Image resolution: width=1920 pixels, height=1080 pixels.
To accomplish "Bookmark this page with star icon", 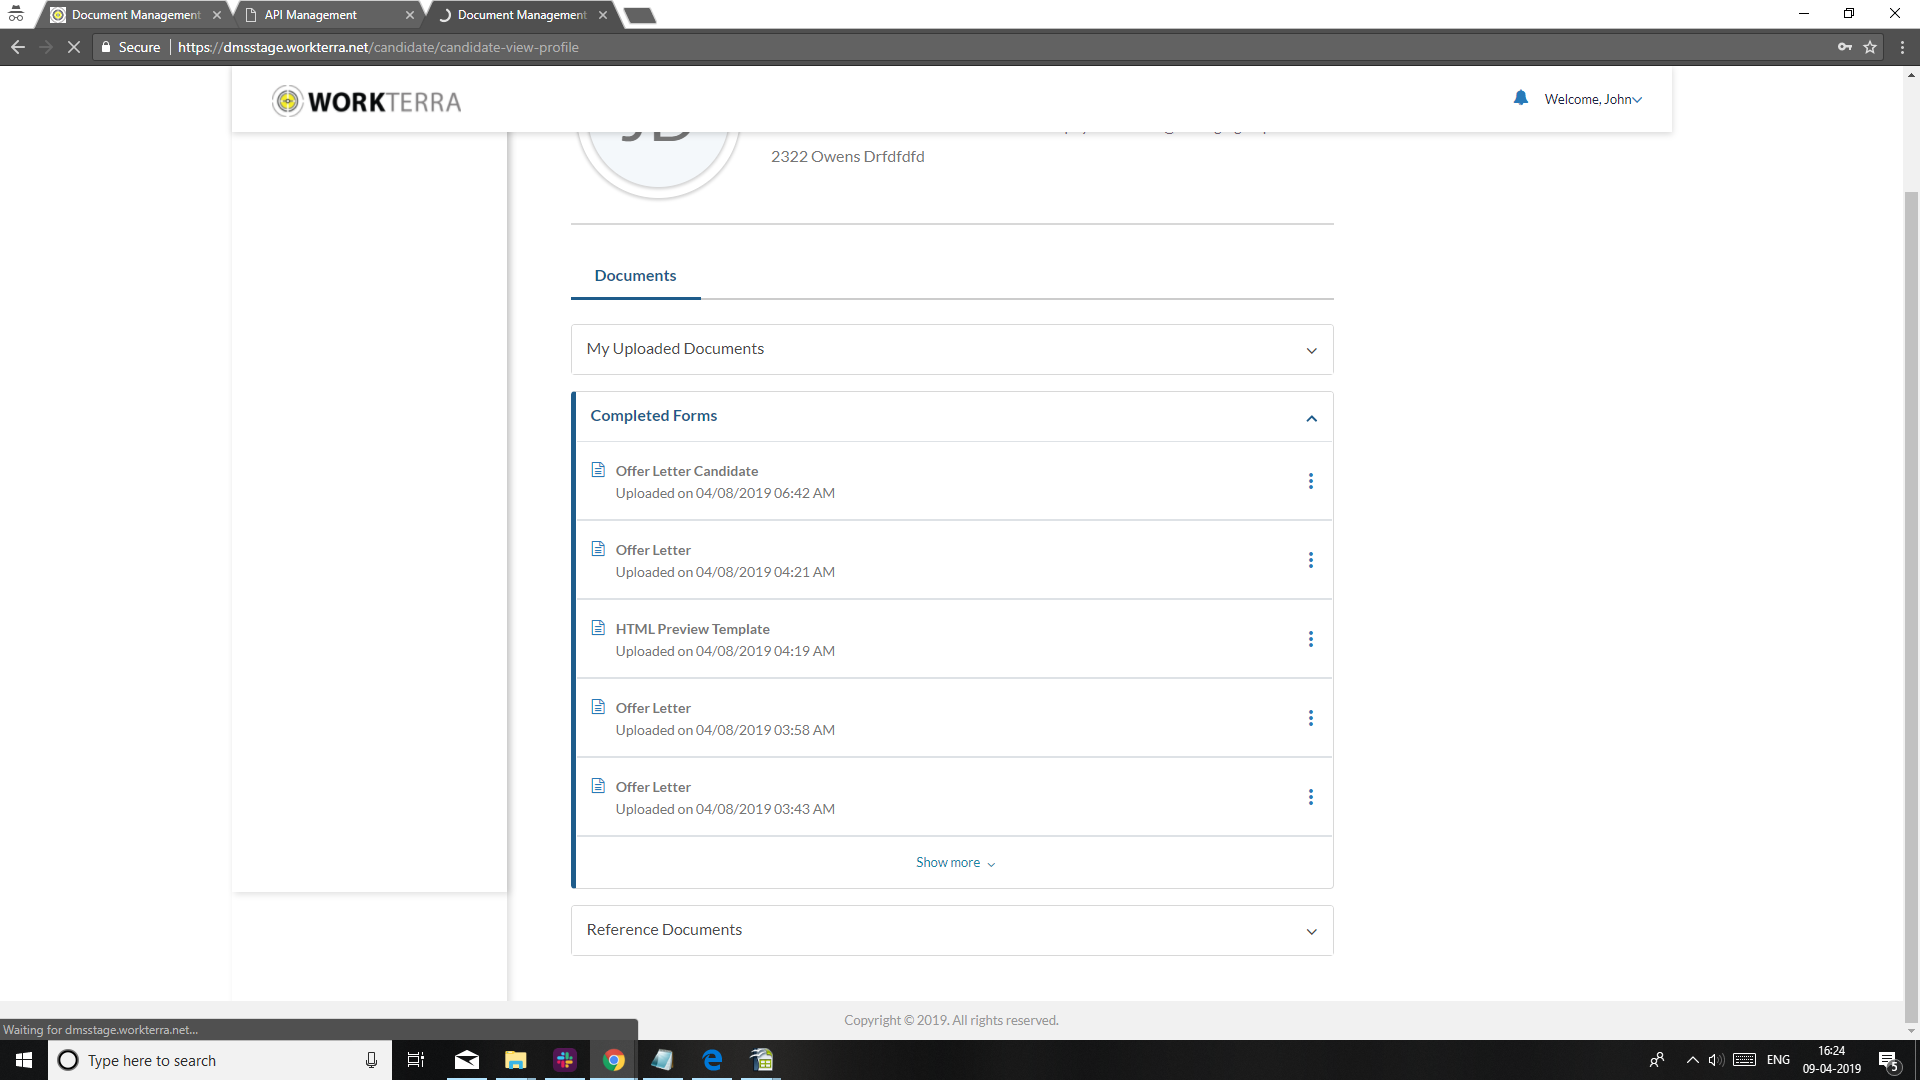I will 1869,47.
